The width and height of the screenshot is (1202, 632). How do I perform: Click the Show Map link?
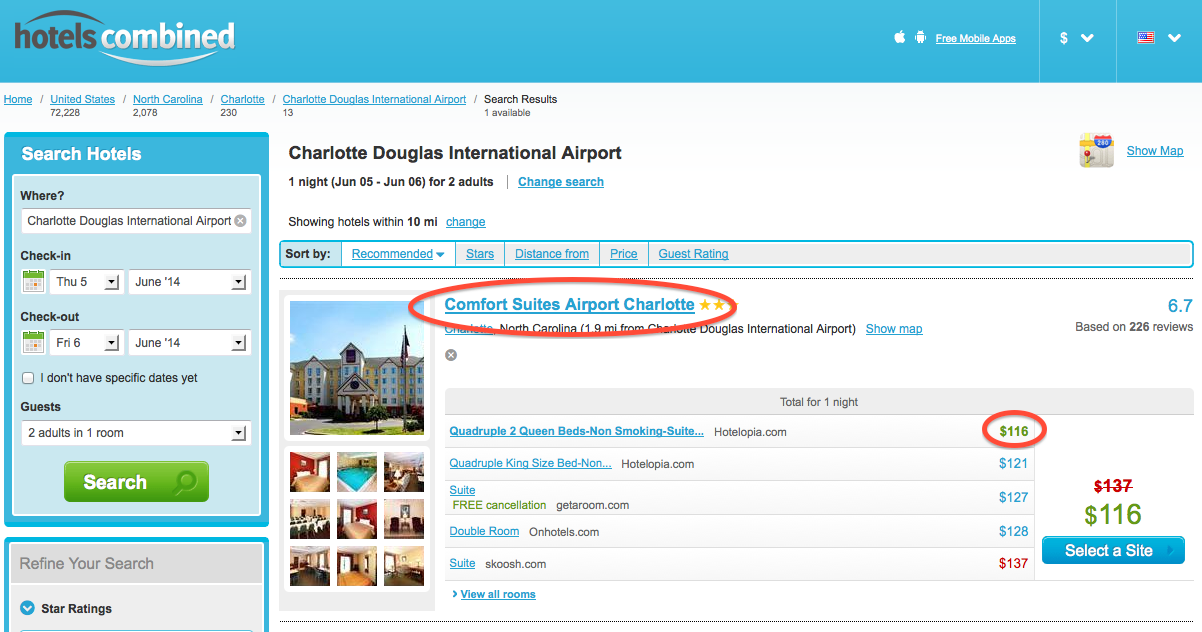point(1155,151)
